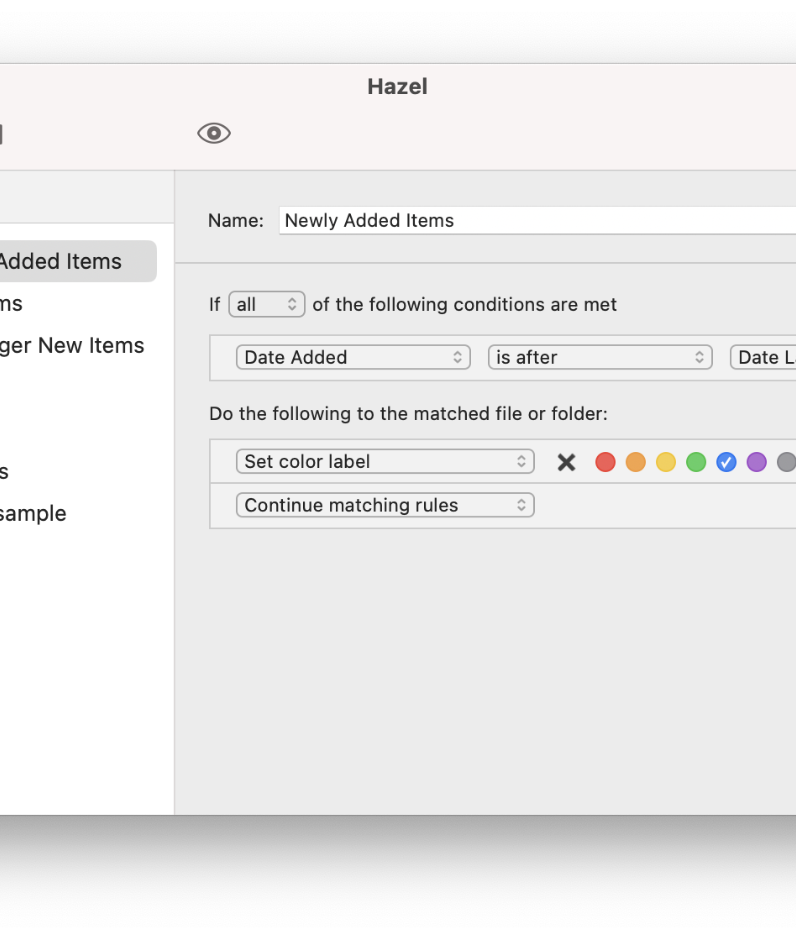Viewport: 796px width, 939px height.
Task: Click the Name field with Newly Added Items
Action: point(537,220)
